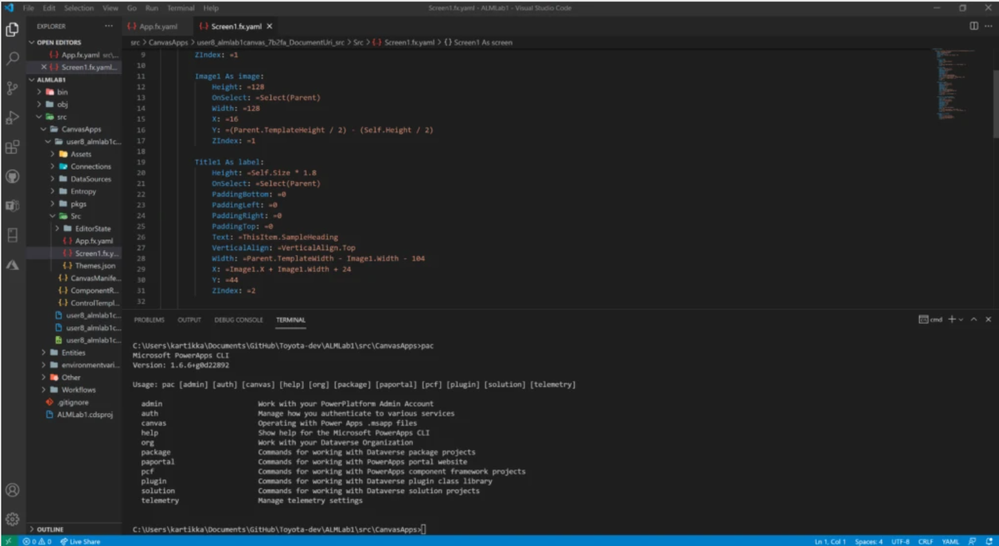The width and height of the screenshot is (999, 546).
Task: Expand the bin folder
Action: pyautogui.click(x=62, y=92)
